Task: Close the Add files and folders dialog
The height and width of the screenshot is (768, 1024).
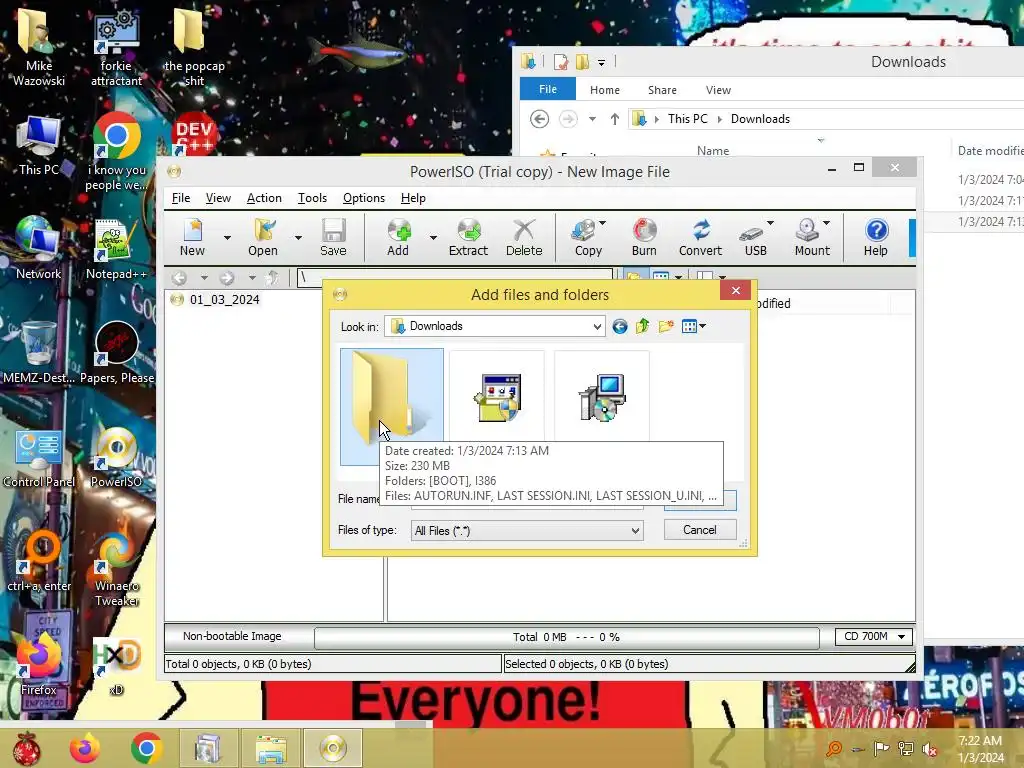Action: tap(736, 291)
